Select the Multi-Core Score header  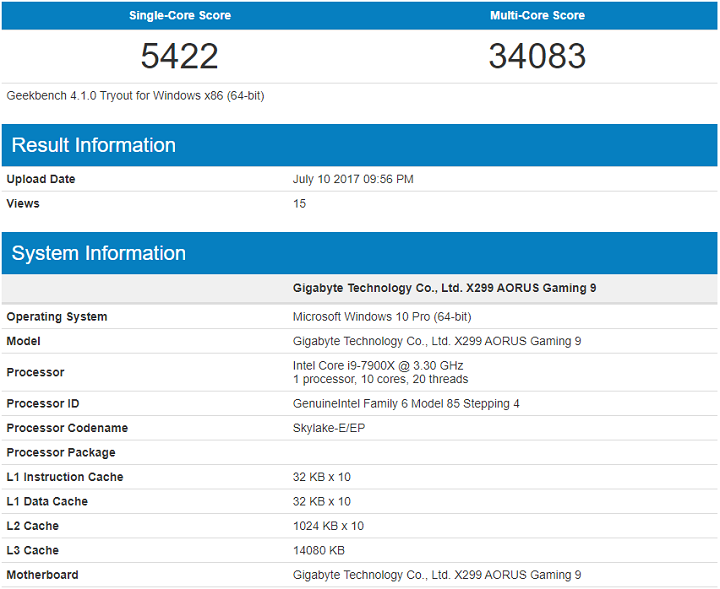[x=537, y=16]
